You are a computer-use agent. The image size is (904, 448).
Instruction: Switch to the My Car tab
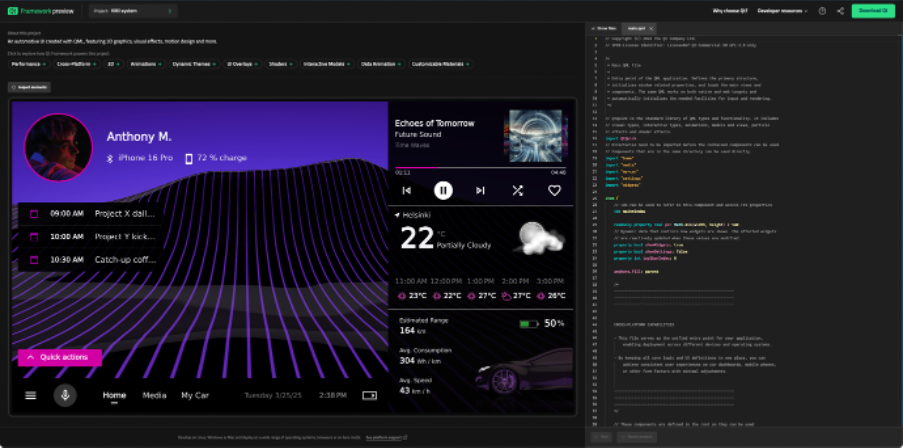(x=195, y=395)
